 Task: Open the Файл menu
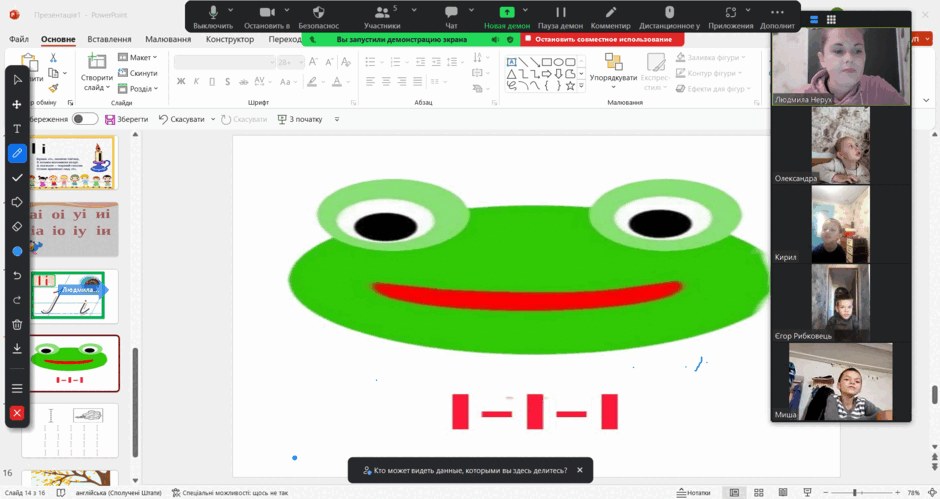click(x=19, y=39)
